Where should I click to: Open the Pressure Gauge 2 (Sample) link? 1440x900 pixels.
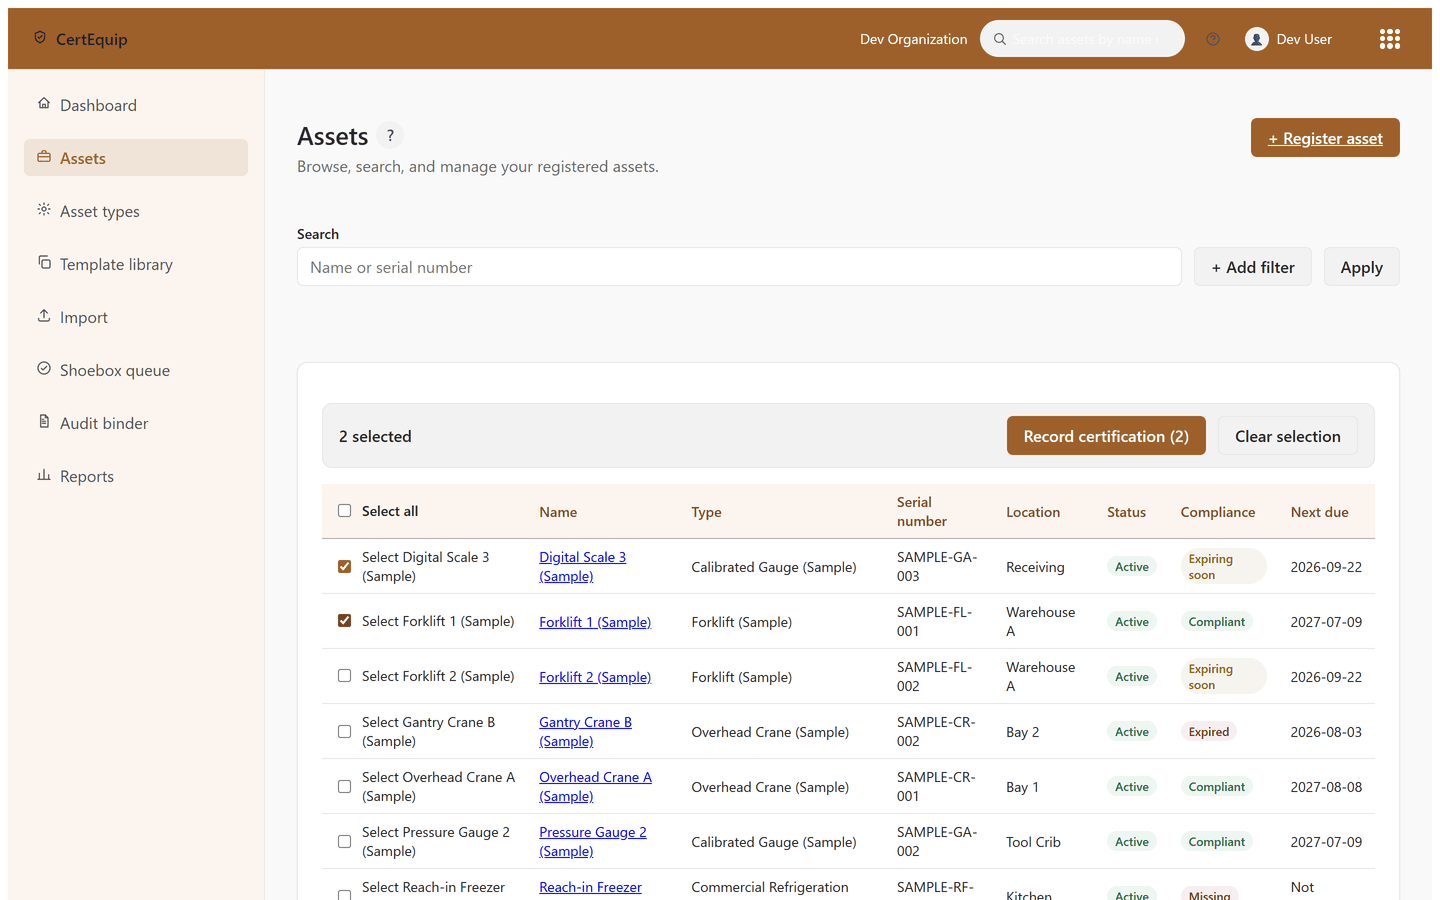coord(592,842)
